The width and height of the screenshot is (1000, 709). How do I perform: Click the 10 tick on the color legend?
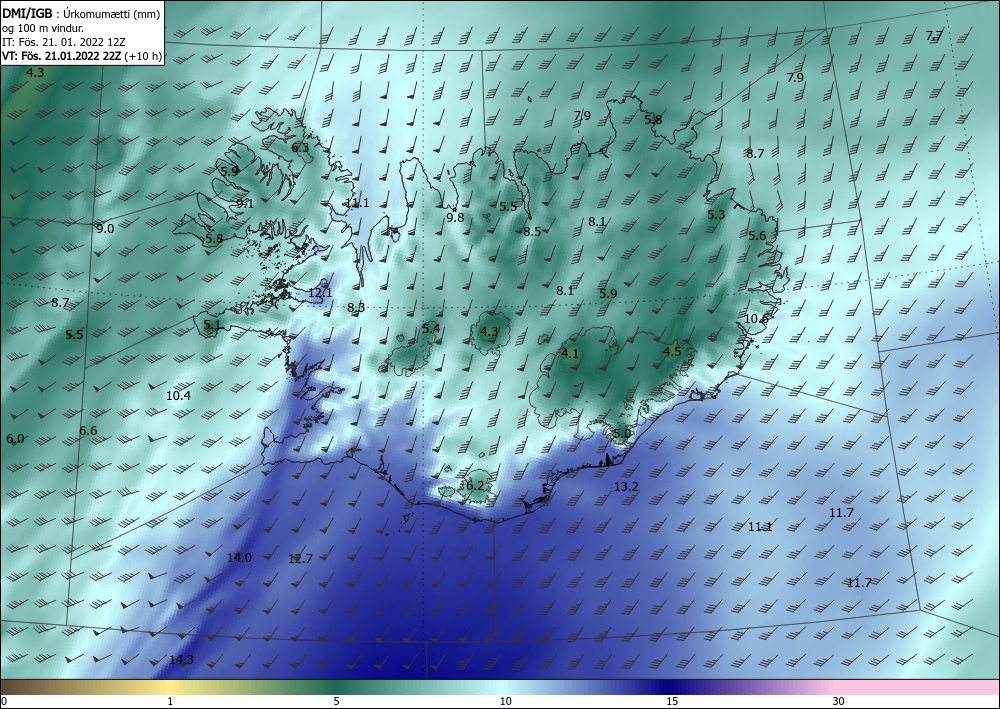(505, 702)
